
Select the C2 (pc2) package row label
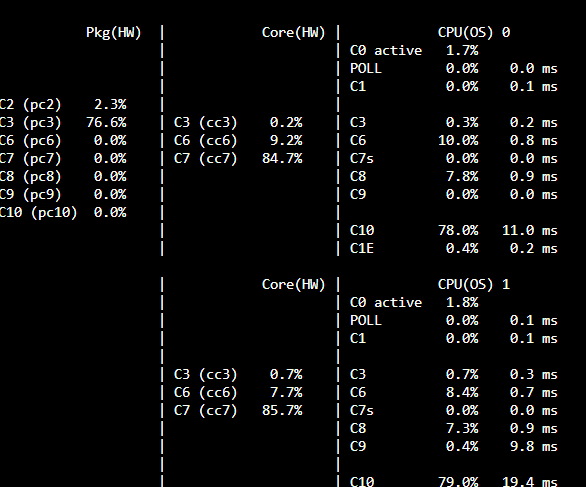[30, 104]
